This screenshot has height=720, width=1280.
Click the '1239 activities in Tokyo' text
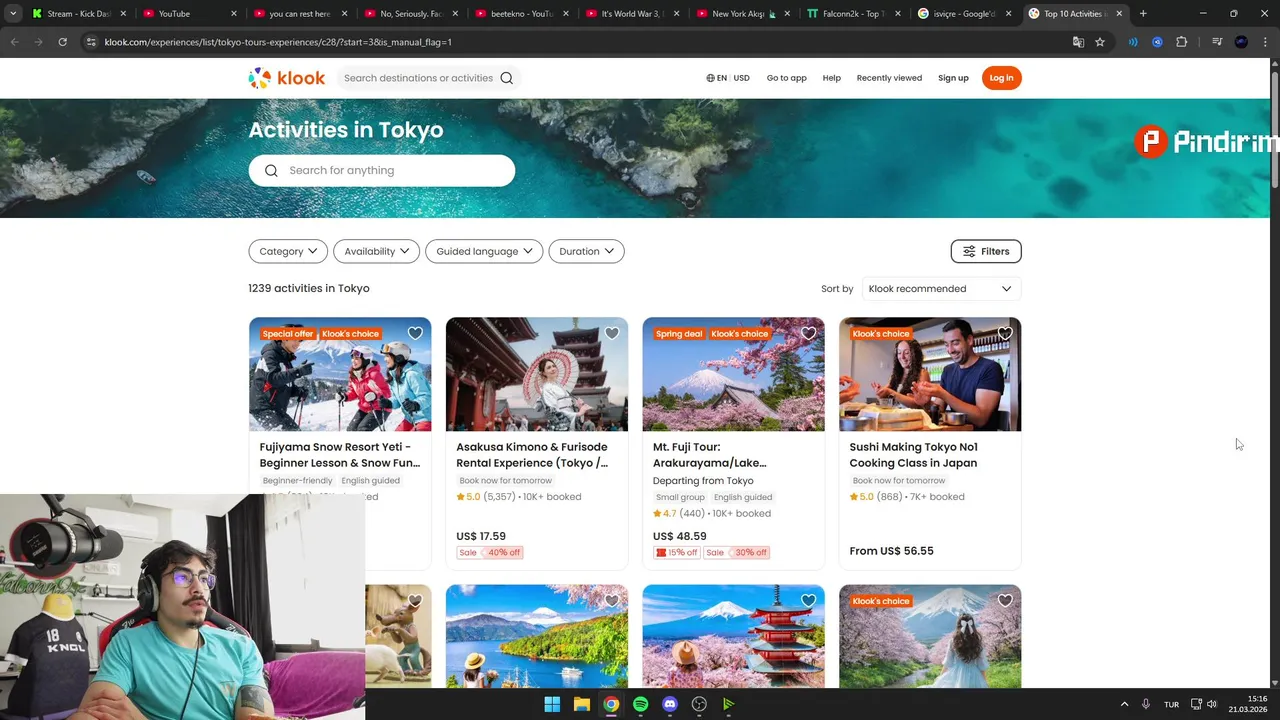309,288
